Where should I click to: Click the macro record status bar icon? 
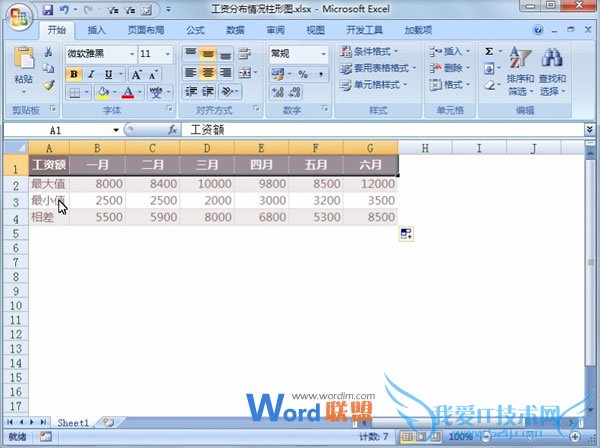[46, 437]
